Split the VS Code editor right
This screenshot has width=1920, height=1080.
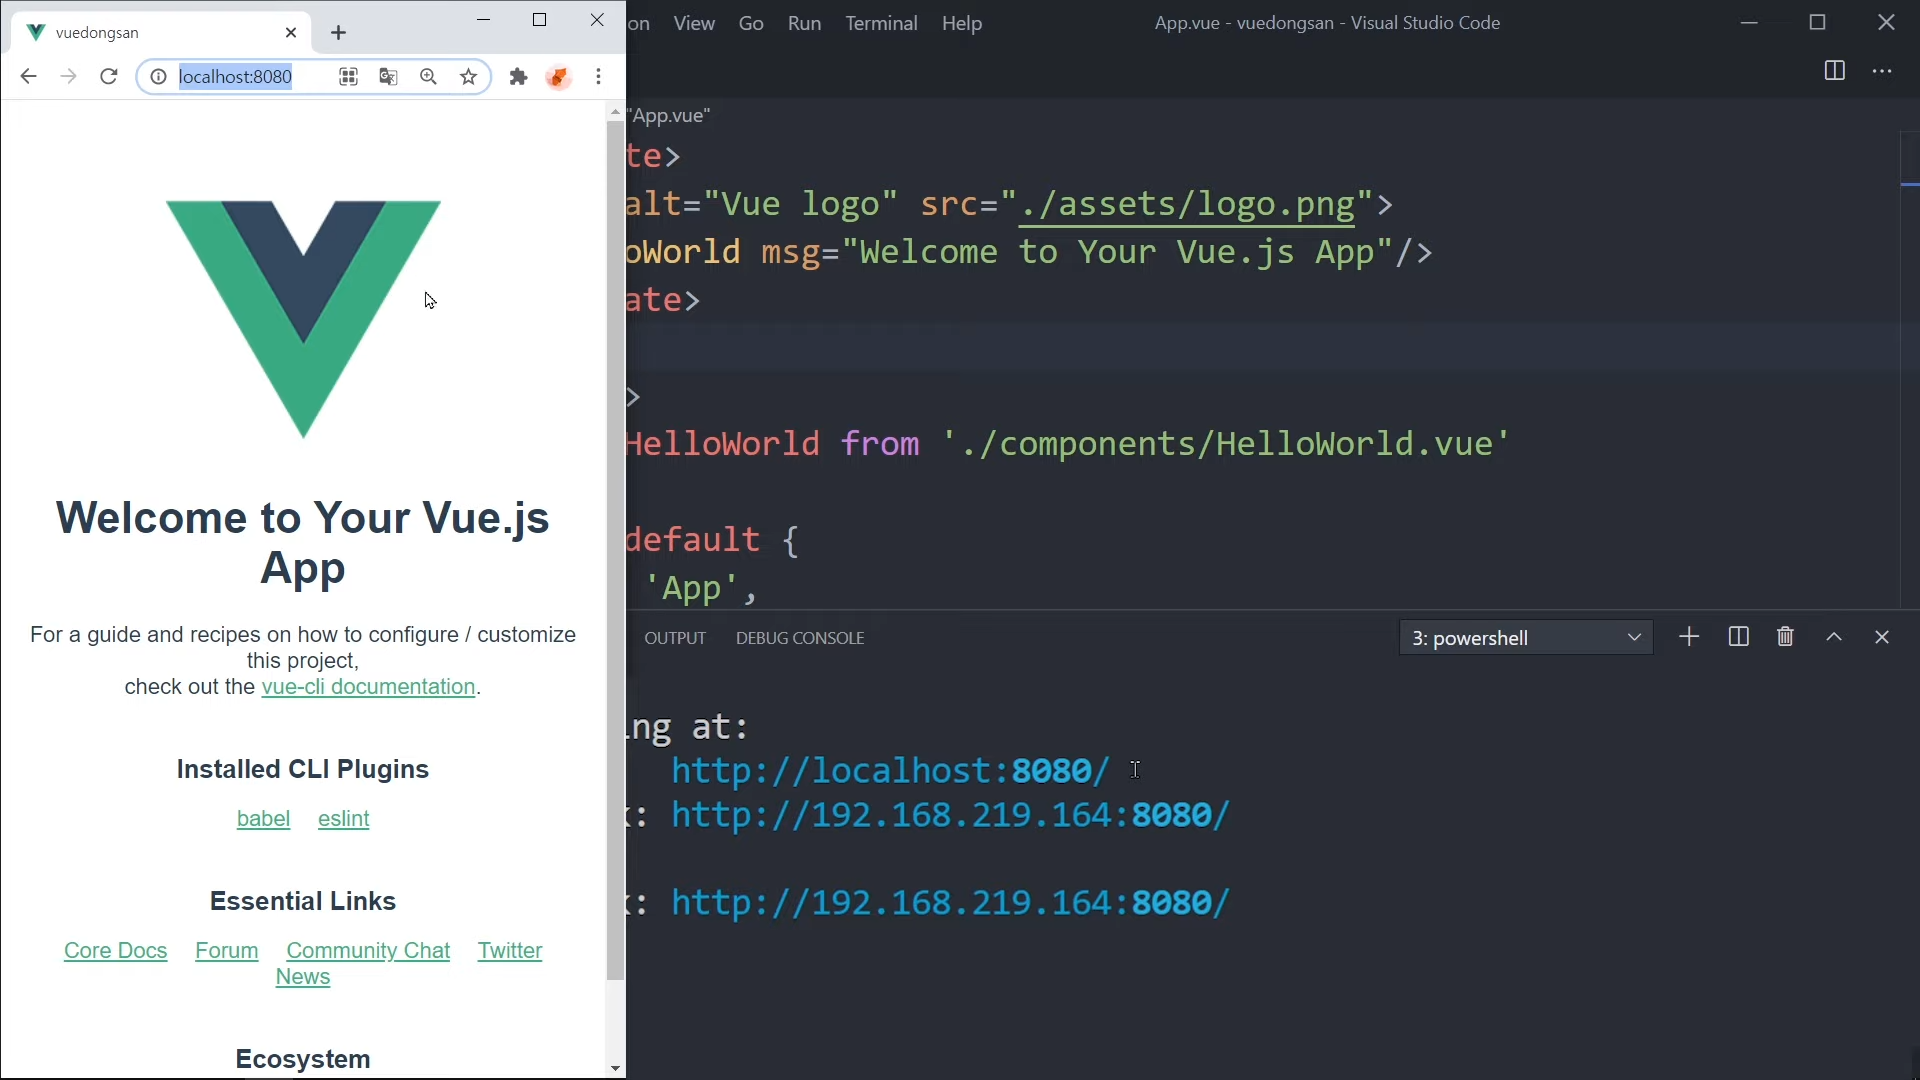[1834, 71]
